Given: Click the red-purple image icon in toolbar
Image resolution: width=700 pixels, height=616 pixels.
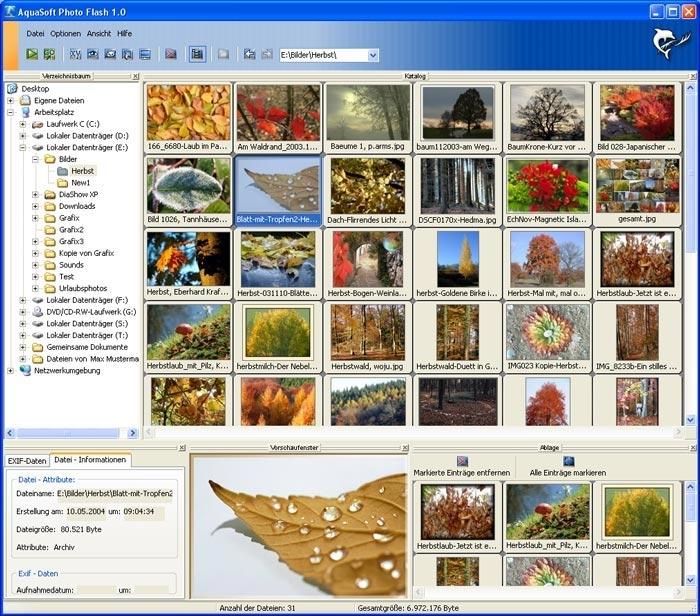Looking at the screenshot, I should [170, 54].
